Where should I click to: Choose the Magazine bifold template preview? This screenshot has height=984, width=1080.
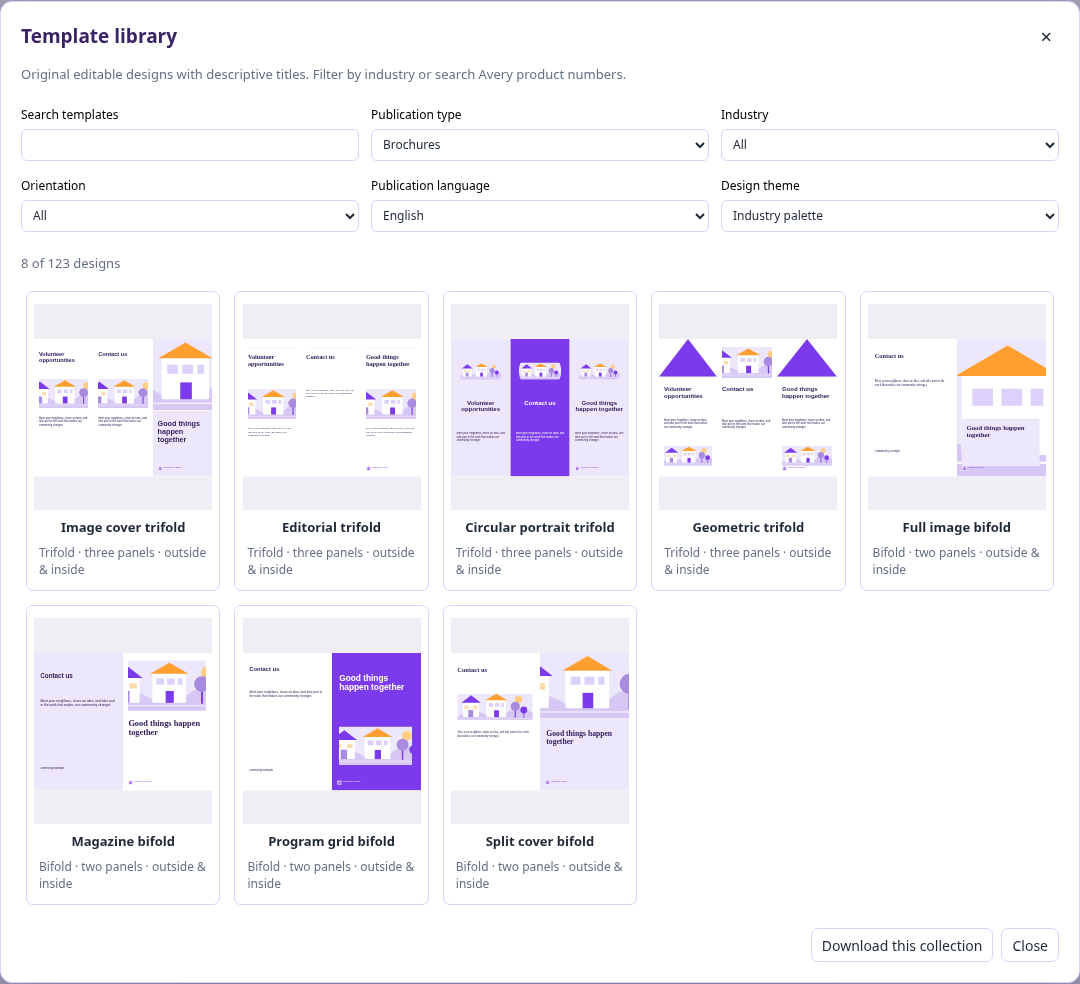click(123, 721)
